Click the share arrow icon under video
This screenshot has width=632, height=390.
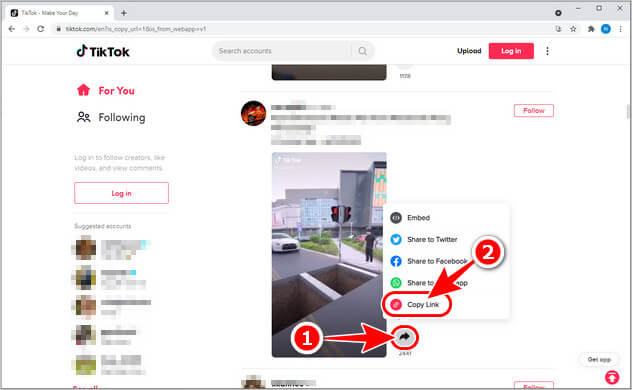point(404,337)
